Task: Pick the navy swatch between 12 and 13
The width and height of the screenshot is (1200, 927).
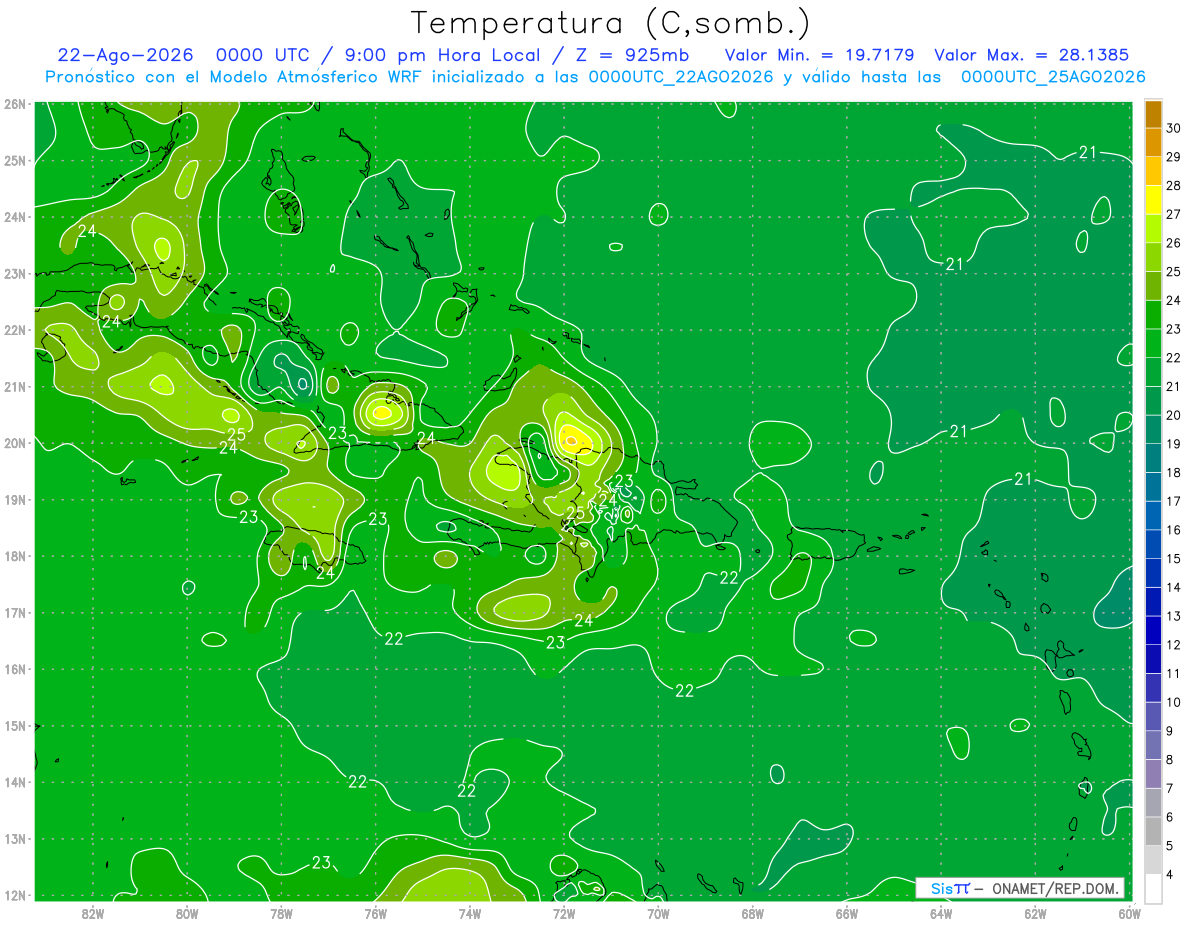Action: (1153, 630)
